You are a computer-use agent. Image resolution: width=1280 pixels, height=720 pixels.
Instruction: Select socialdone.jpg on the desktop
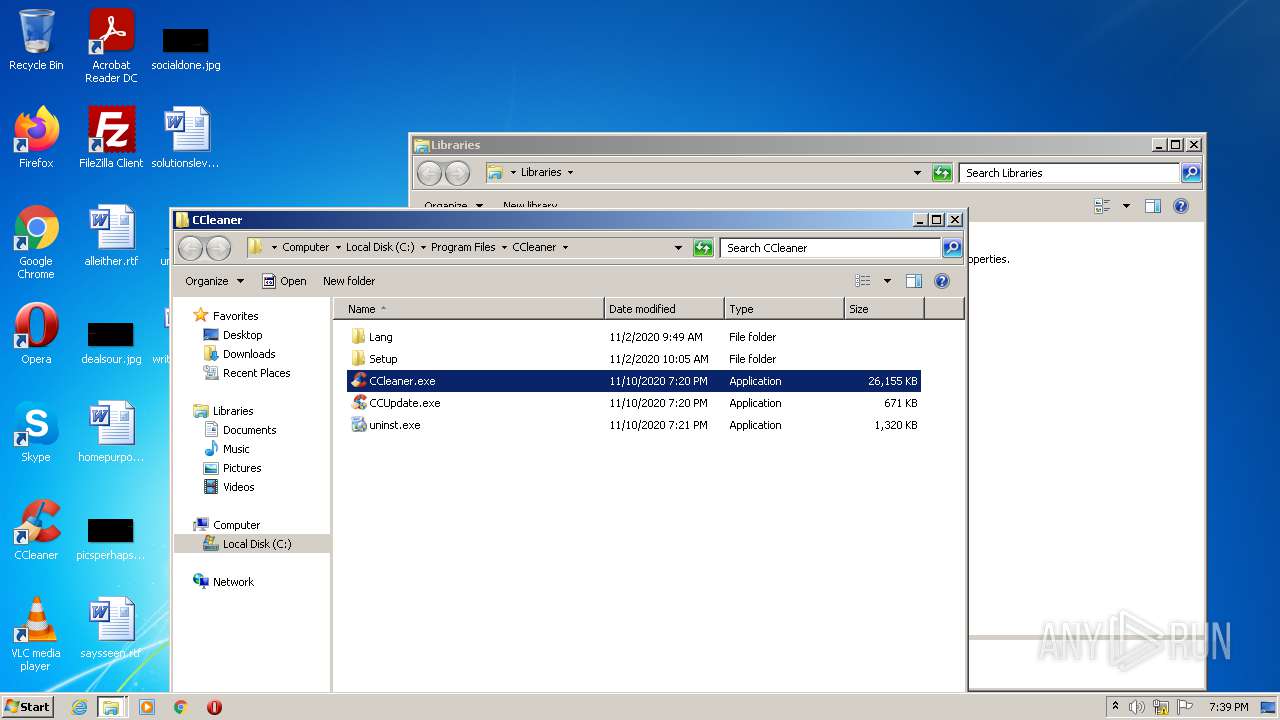tap(186, 47)
